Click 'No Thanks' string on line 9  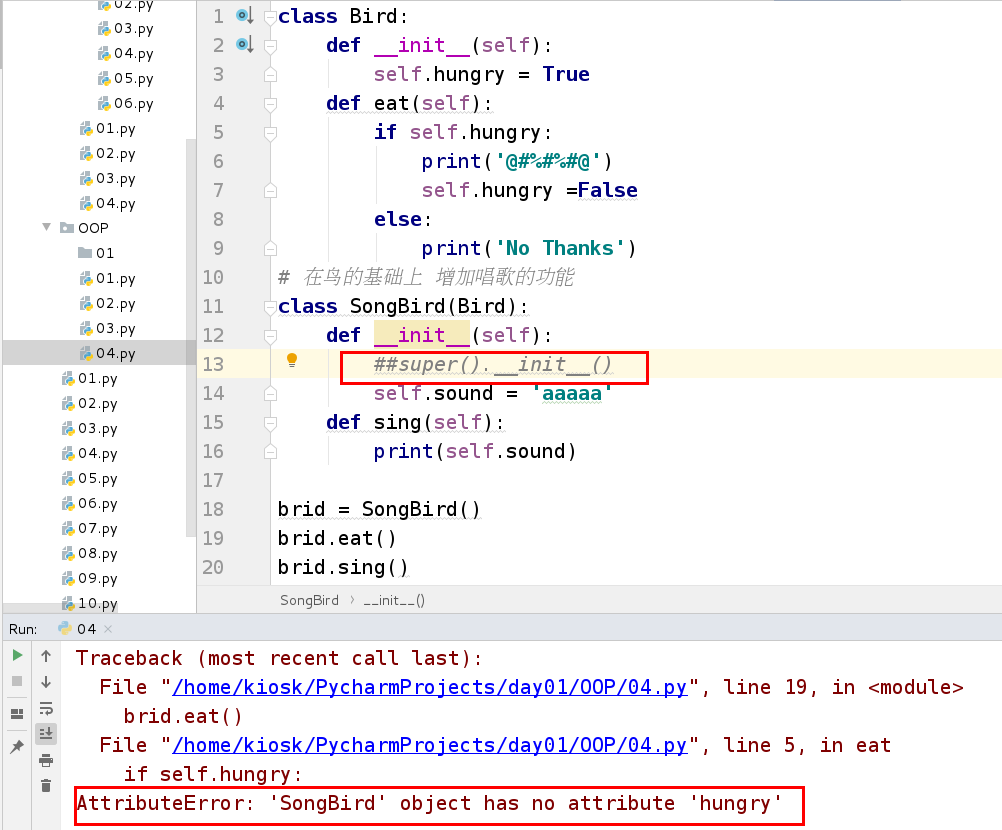(x=559, y=248)
